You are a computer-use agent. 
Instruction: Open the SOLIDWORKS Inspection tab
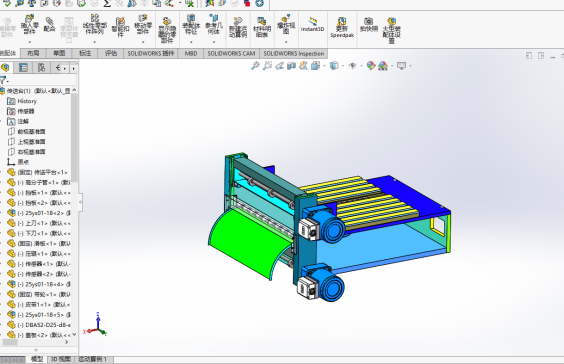pyautogui.click(x=294, y=53)
